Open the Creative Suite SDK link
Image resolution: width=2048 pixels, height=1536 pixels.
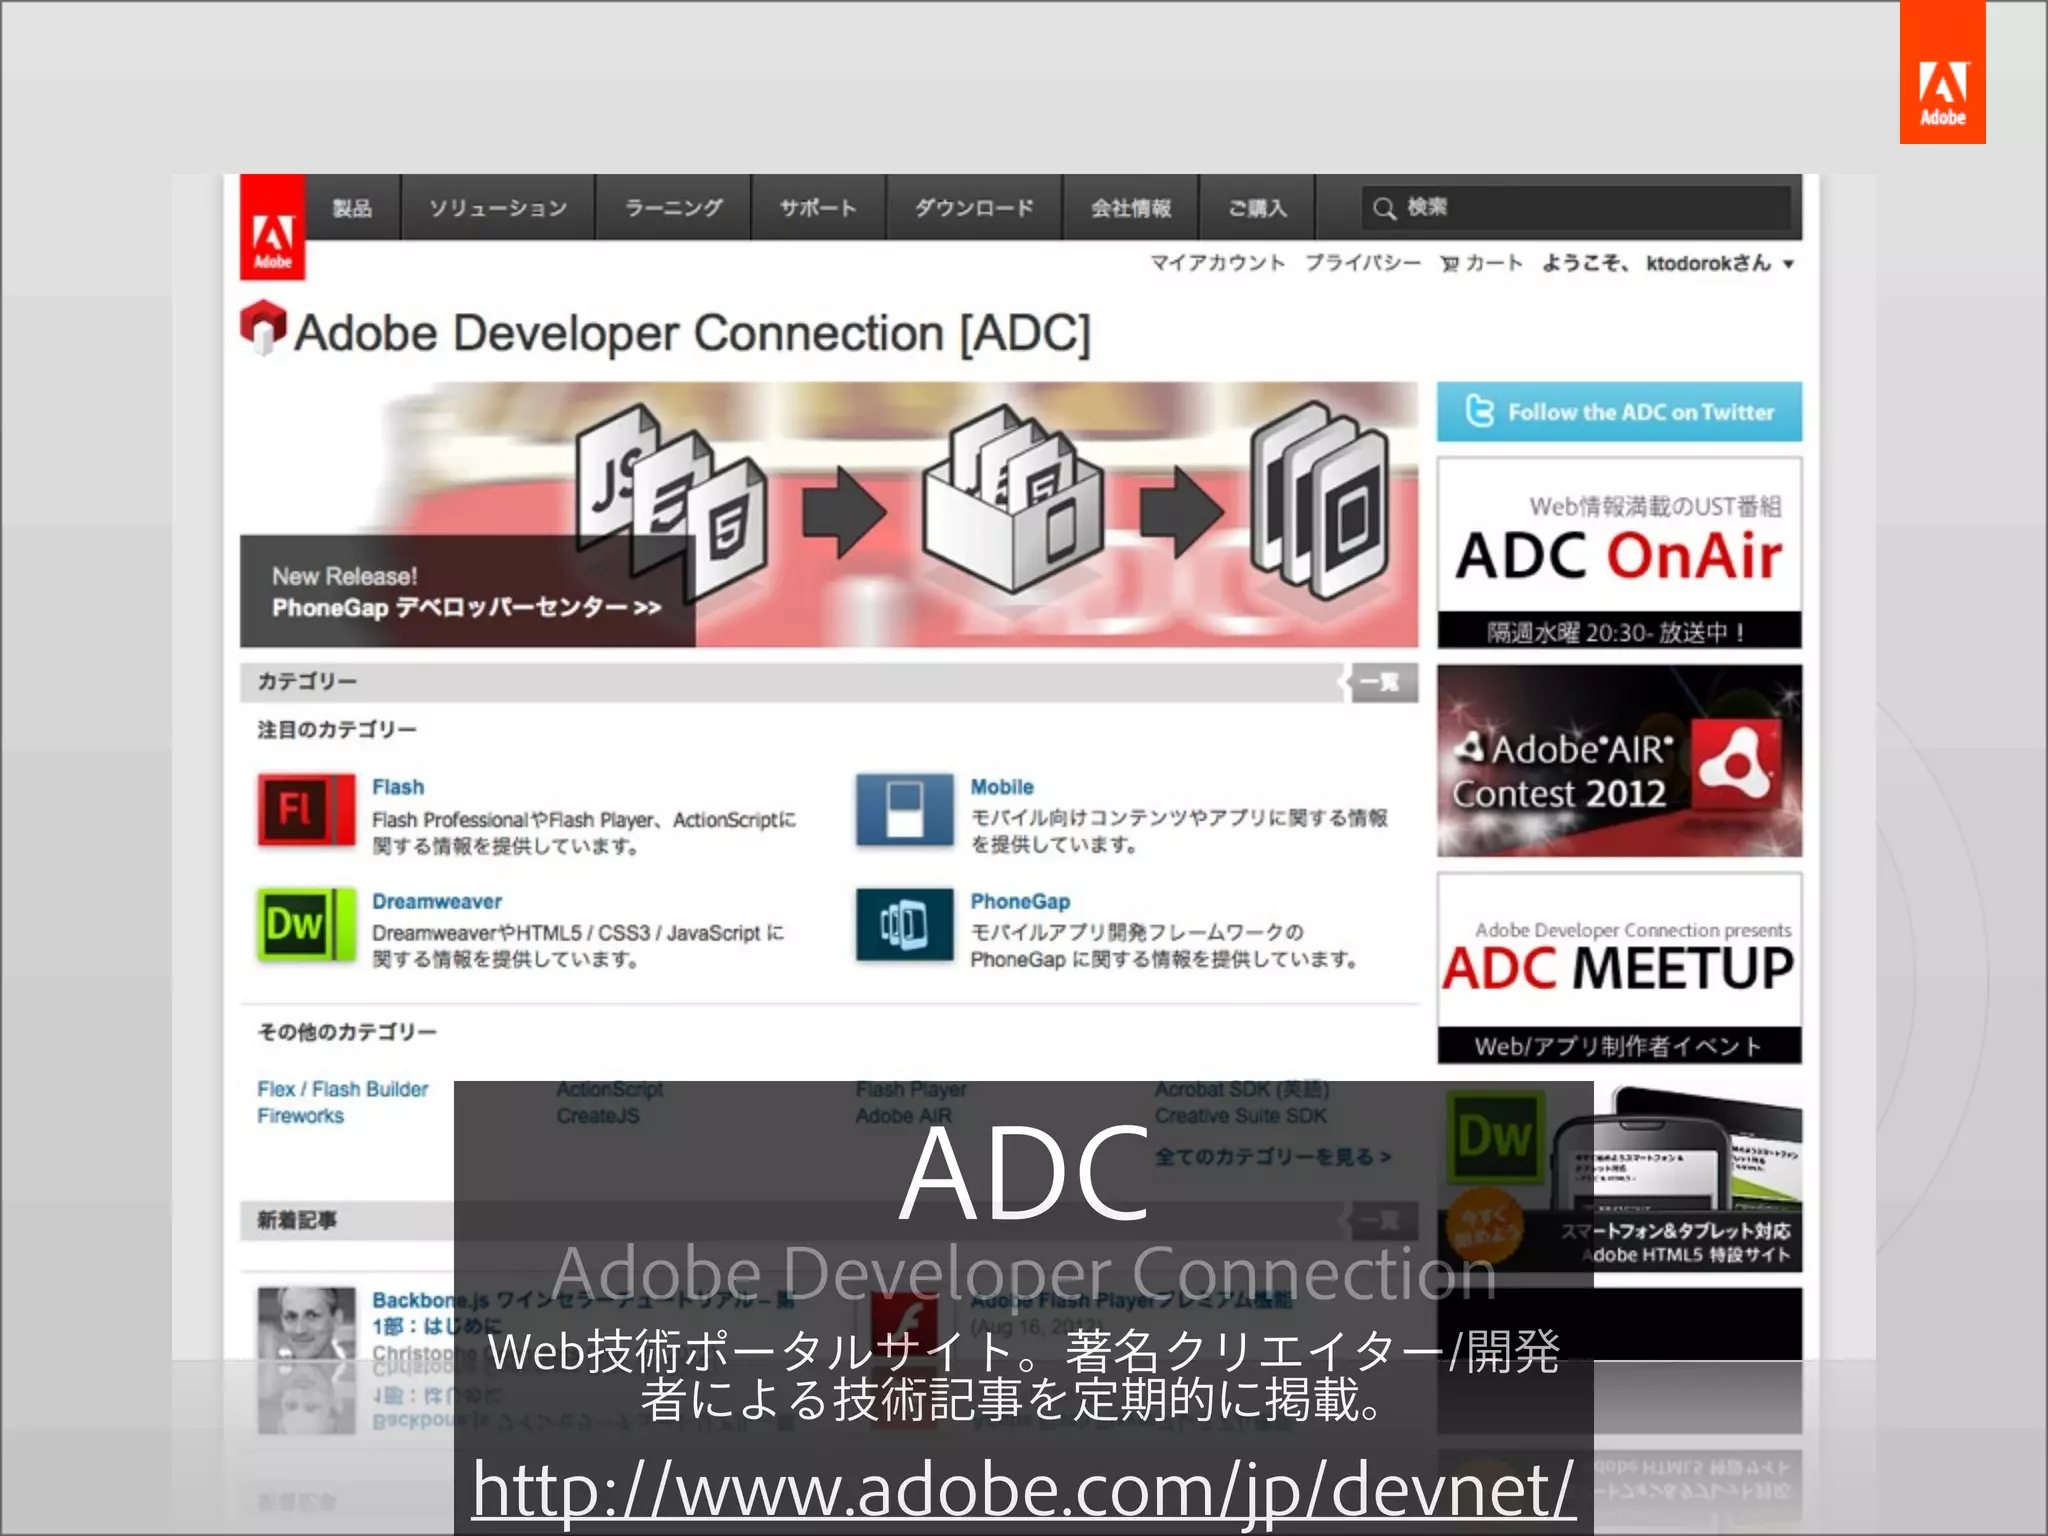pos(1241,1116)
